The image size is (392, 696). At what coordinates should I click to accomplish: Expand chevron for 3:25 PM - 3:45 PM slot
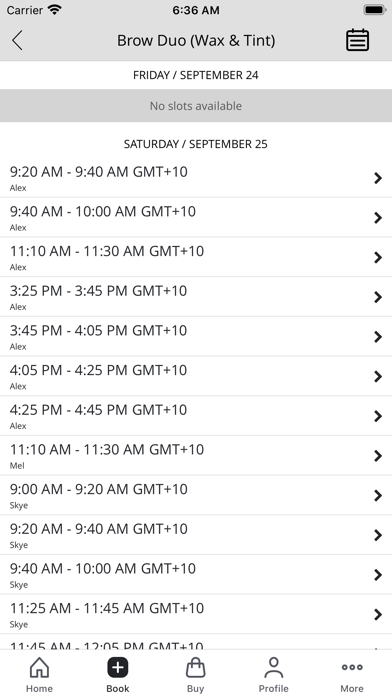(x=378, y=297)
